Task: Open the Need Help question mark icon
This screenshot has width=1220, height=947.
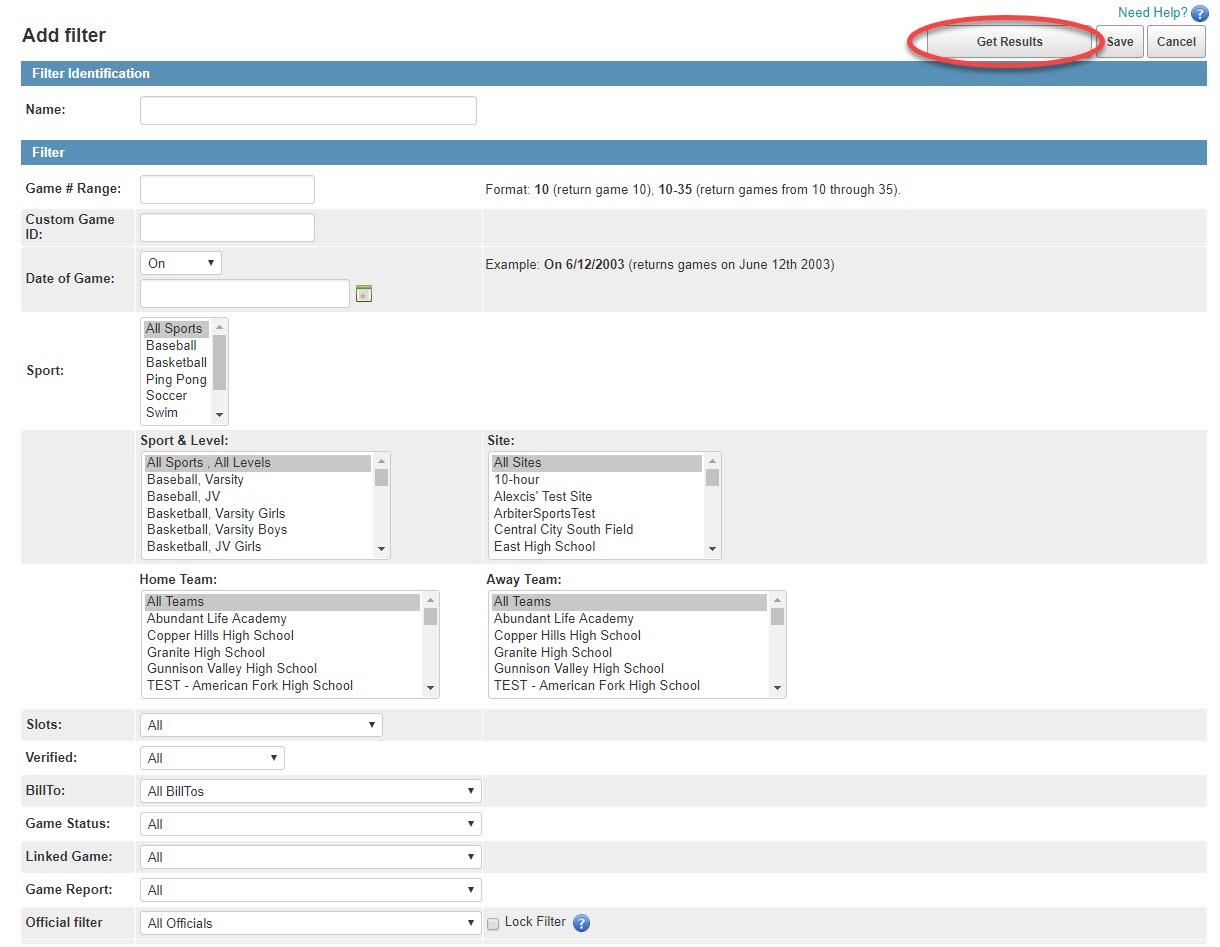Action: 1200,14
